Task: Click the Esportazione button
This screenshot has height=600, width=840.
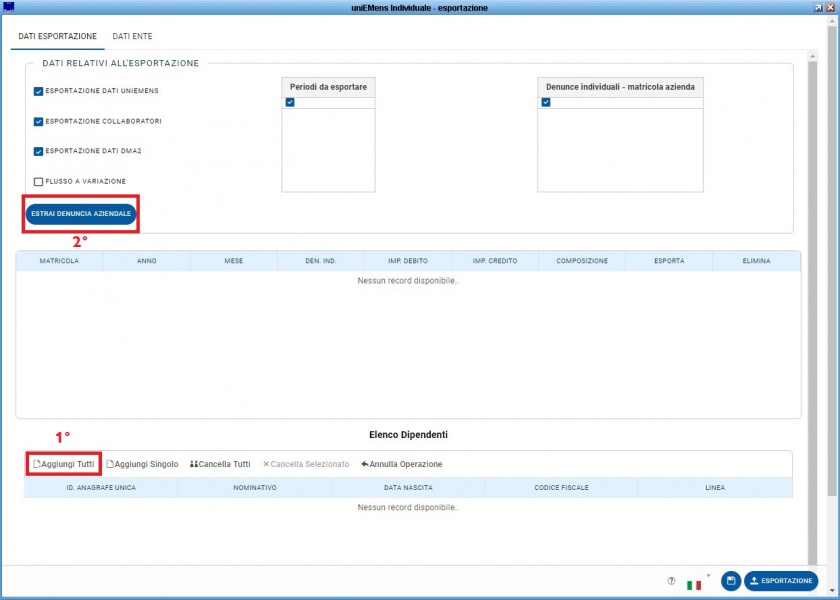Action: [781, 581]
